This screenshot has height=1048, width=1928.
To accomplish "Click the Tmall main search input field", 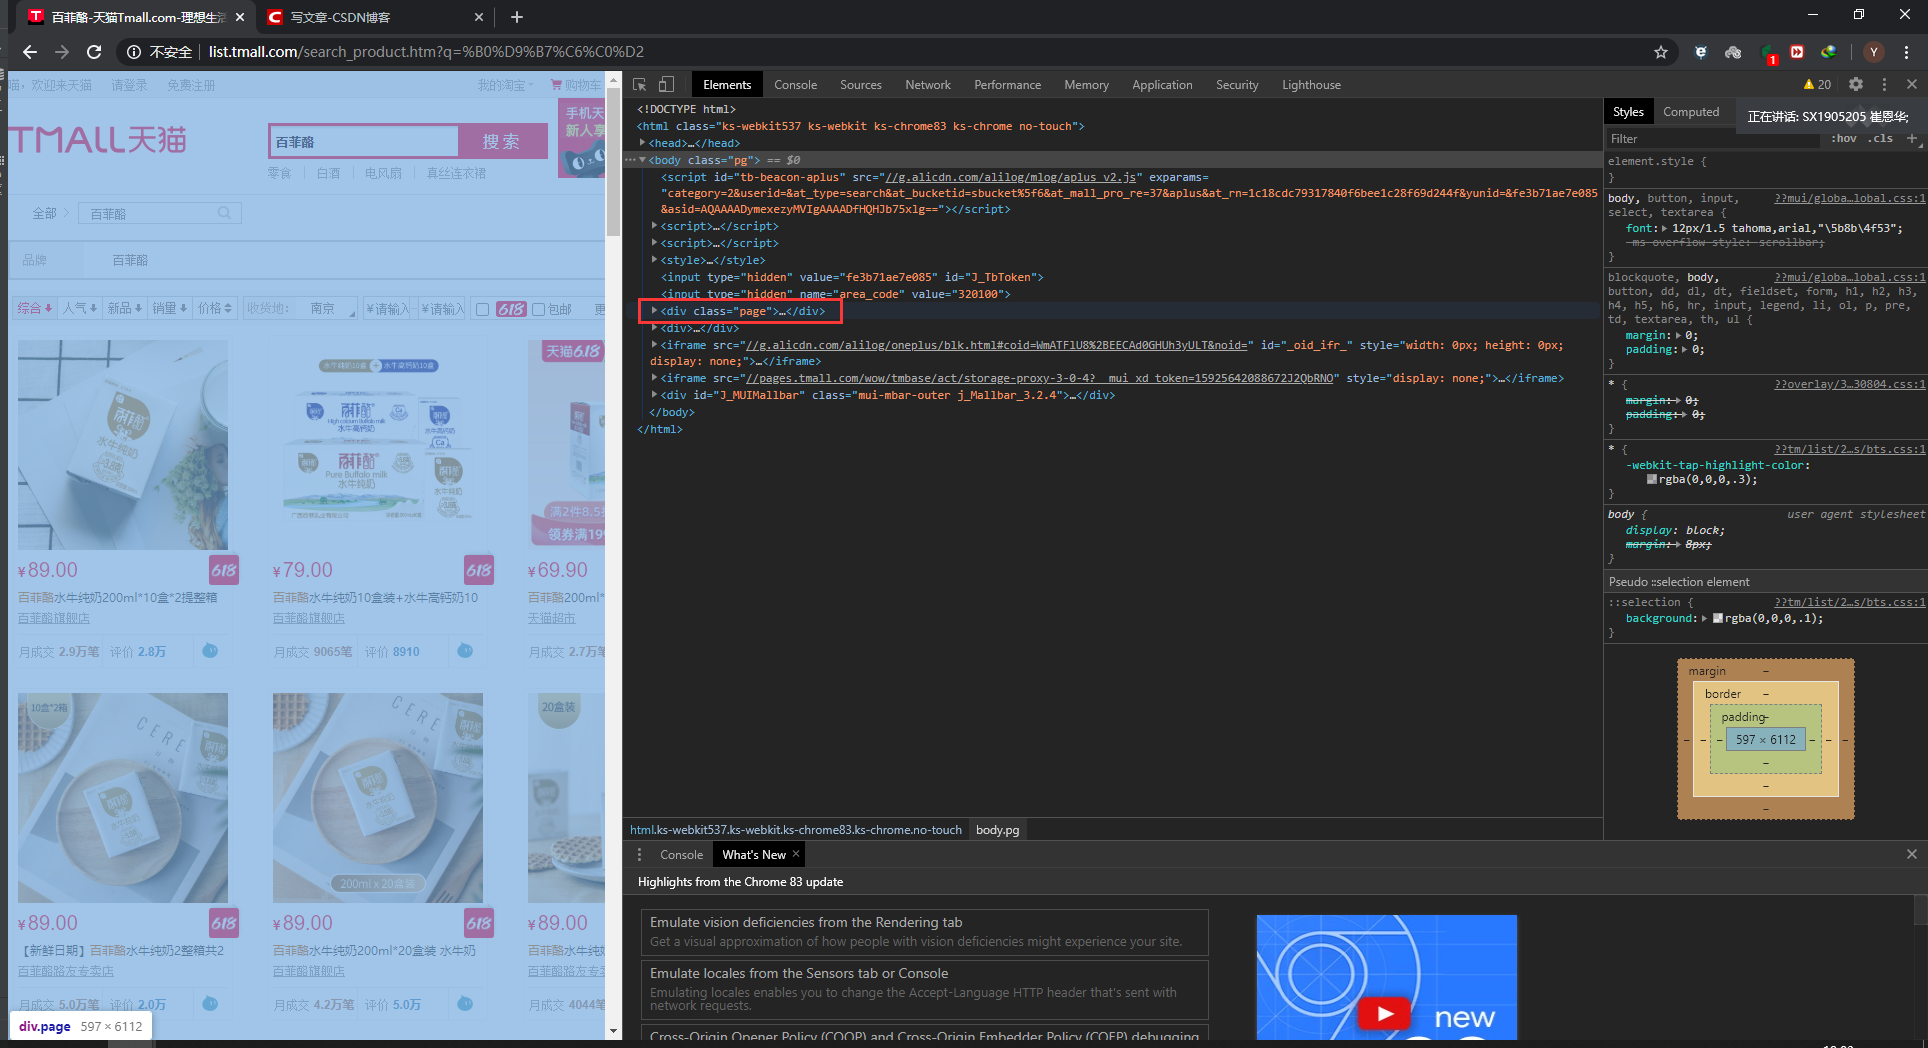I will coord(364,142).
